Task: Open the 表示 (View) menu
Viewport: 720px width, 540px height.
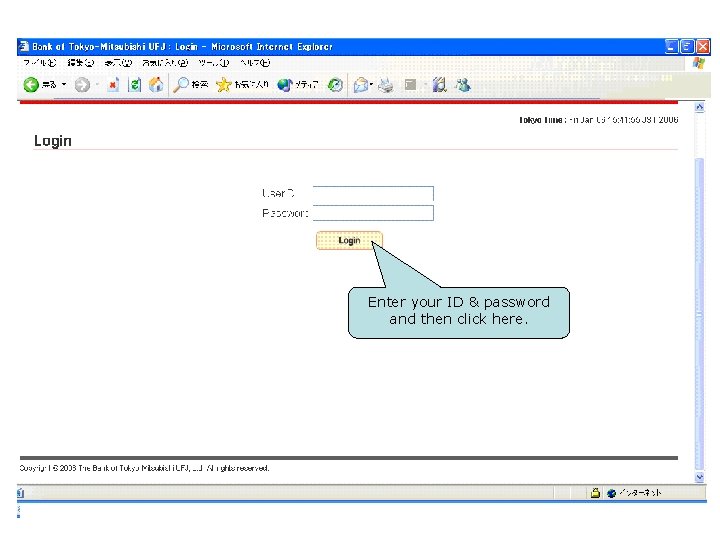Action: point(118,63)
